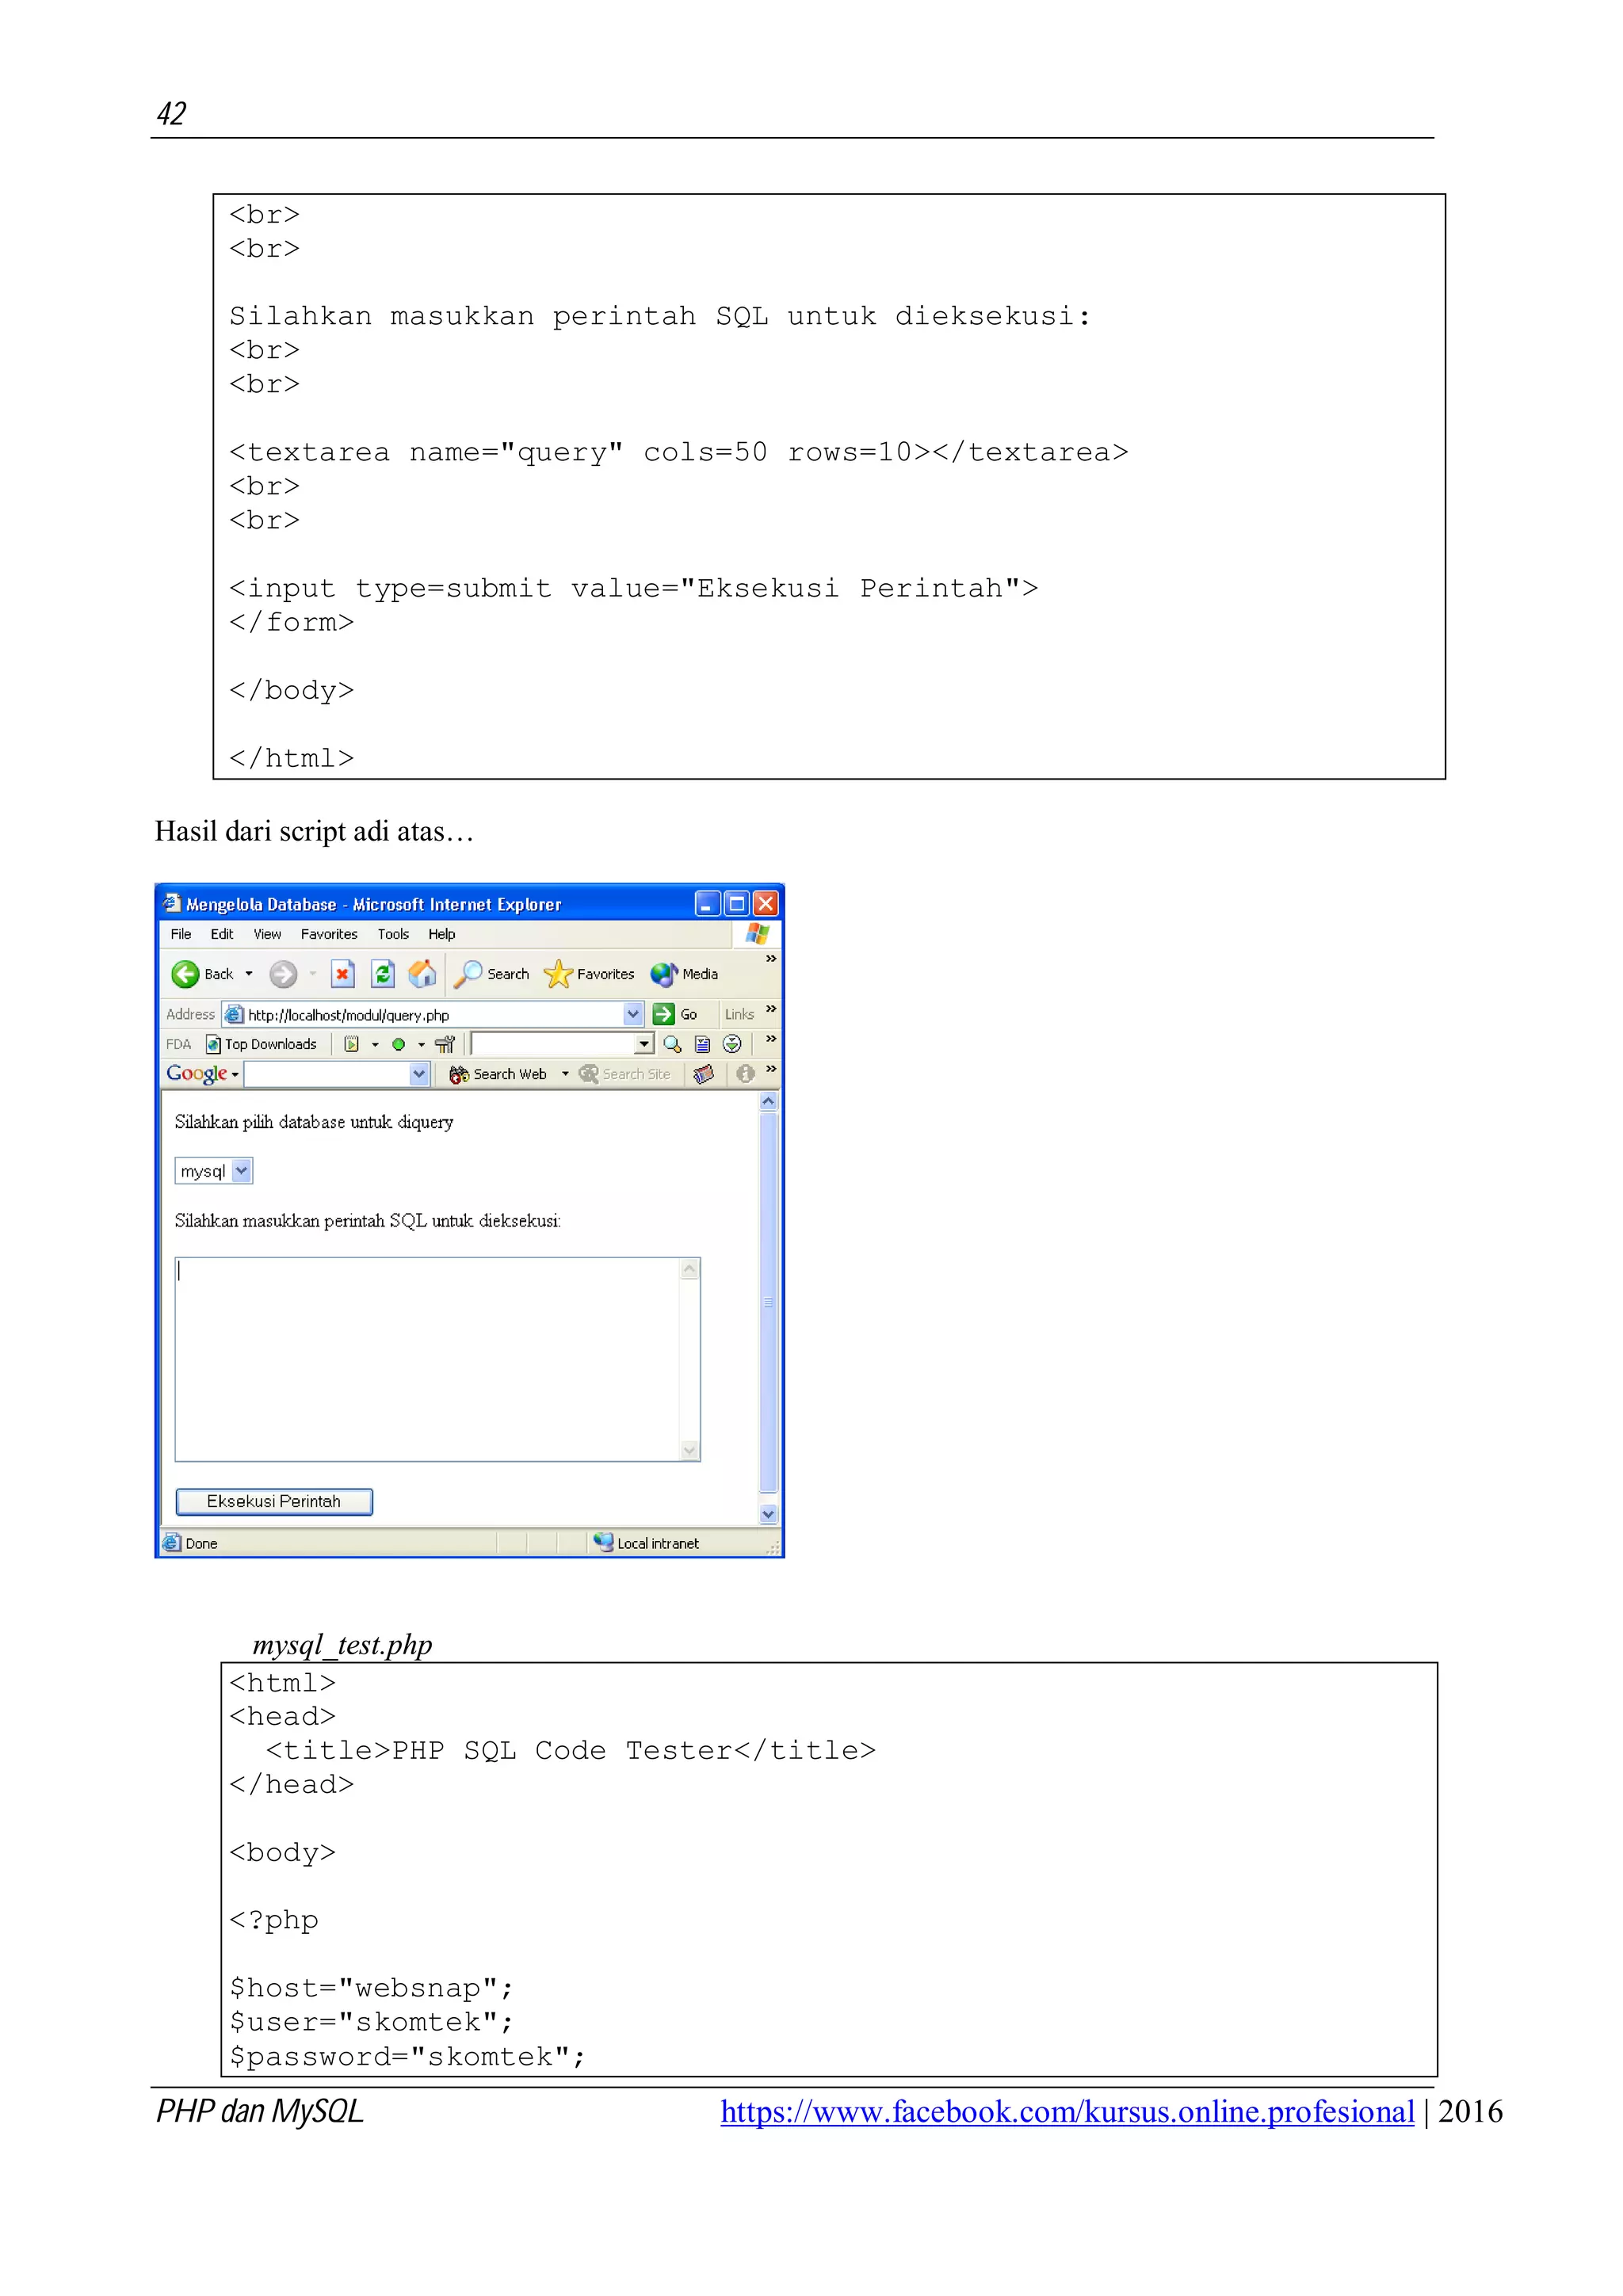1623x2296 pixels.
Task: Expand the FDA toolbar overflow chevron
Action: [x=771, y=1039]
